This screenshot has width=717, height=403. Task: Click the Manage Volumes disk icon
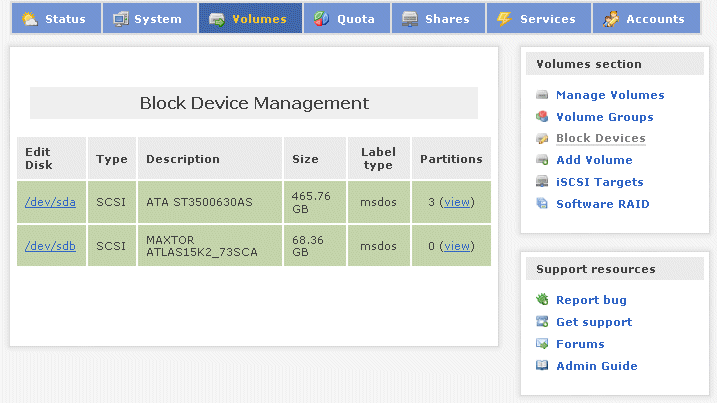coord(542,96)
